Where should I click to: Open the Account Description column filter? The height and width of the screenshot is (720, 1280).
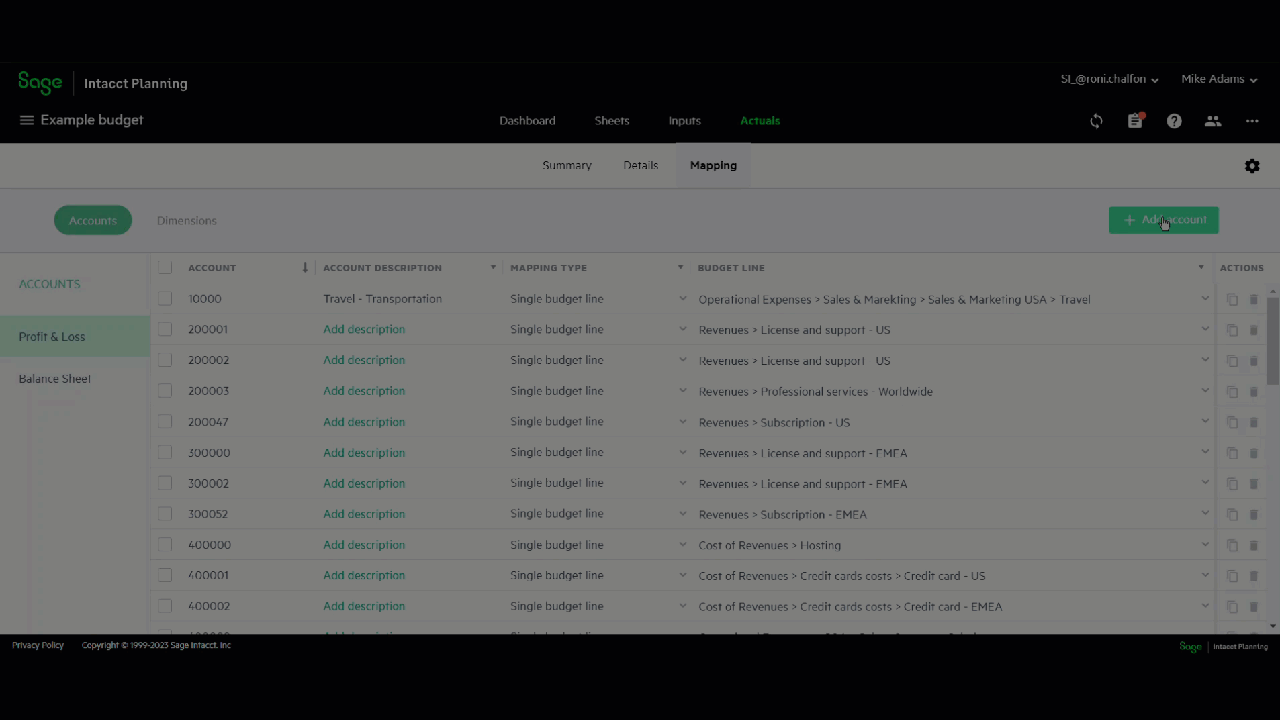point(493,268)
